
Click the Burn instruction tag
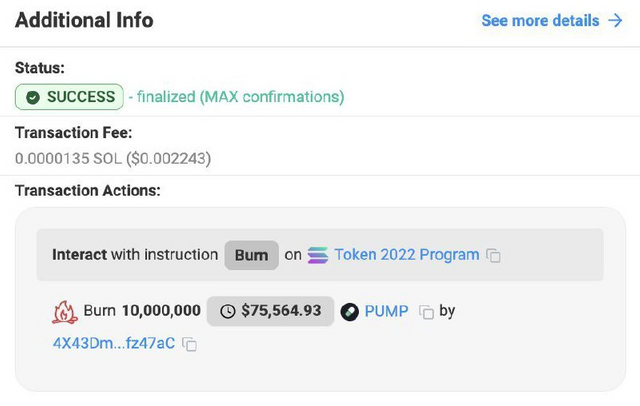pyautogui.click(x=251, y=255)
